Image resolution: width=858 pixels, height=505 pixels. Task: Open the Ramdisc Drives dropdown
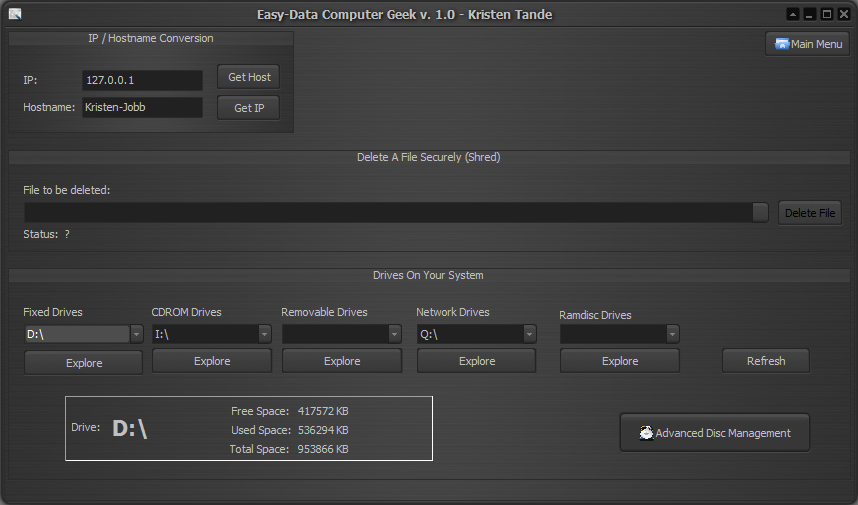tap(672, 334)
